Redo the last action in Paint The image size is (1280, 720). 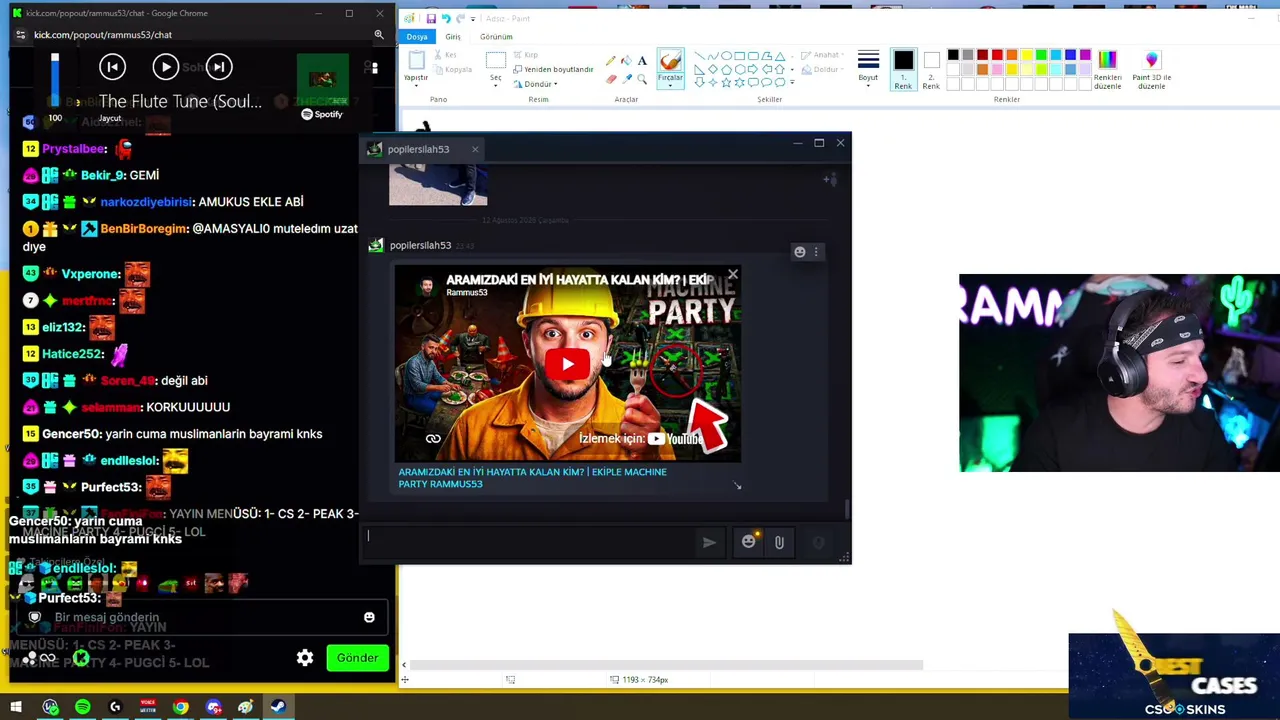(460, 18)
